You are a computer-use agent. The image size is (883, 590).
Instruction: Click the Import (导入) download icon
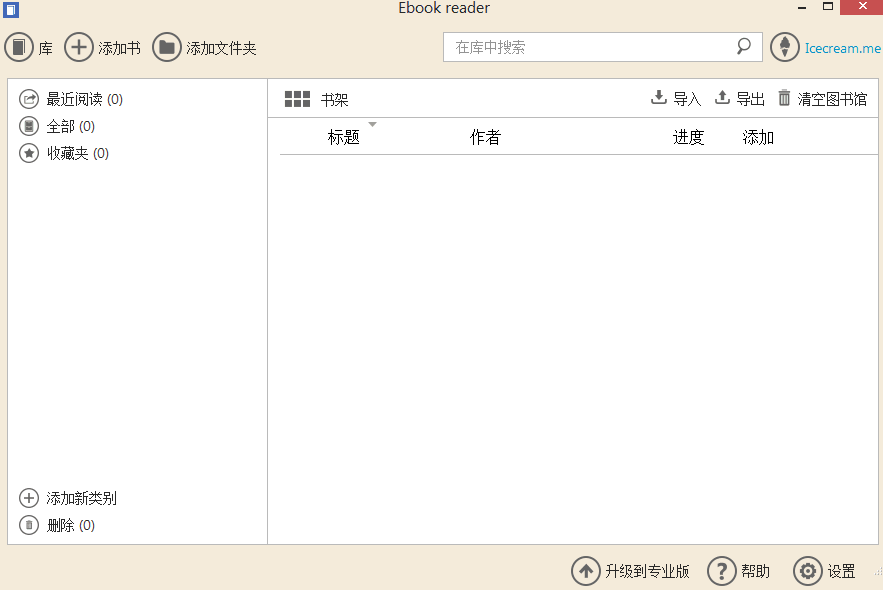pyautogui.click(x=659, y=97)
